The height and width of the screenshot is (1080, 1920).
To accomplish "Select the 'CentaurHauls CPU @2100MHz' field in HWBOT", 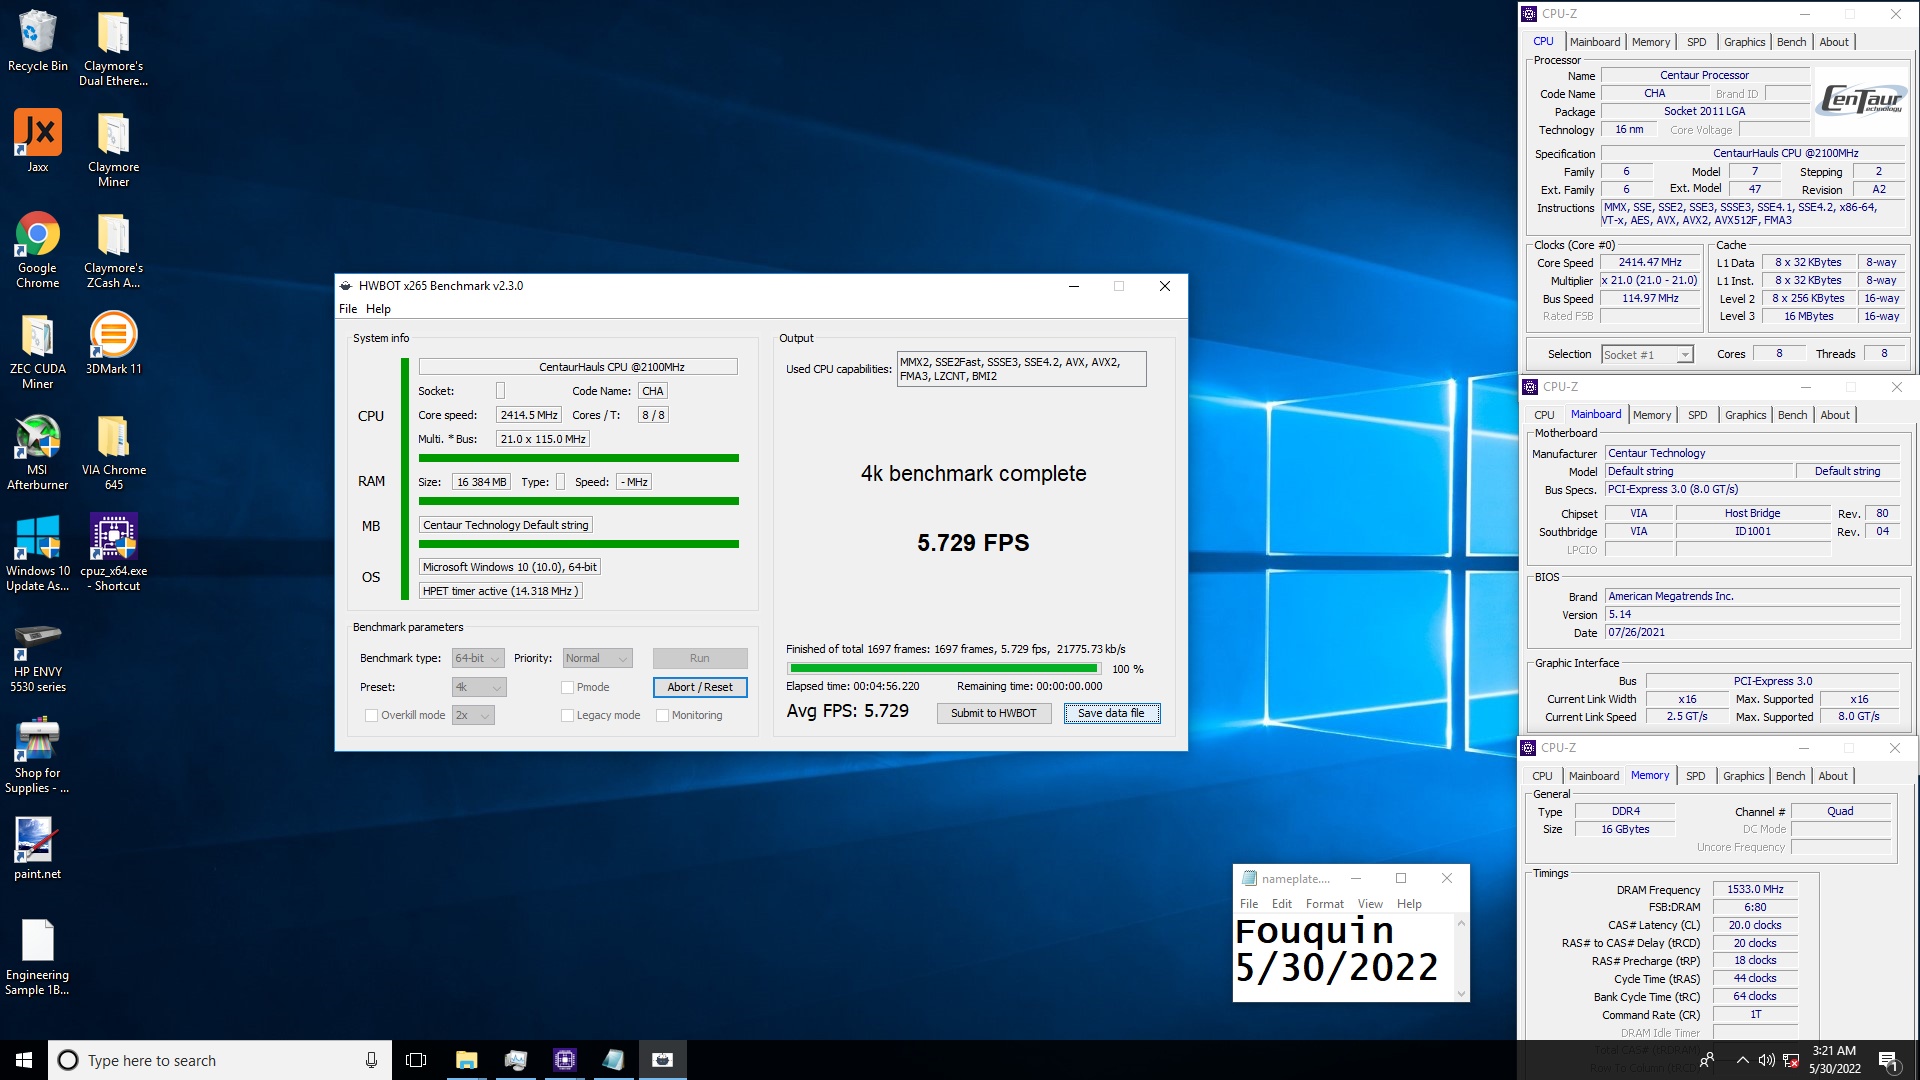I will click(x=578, y=367).
